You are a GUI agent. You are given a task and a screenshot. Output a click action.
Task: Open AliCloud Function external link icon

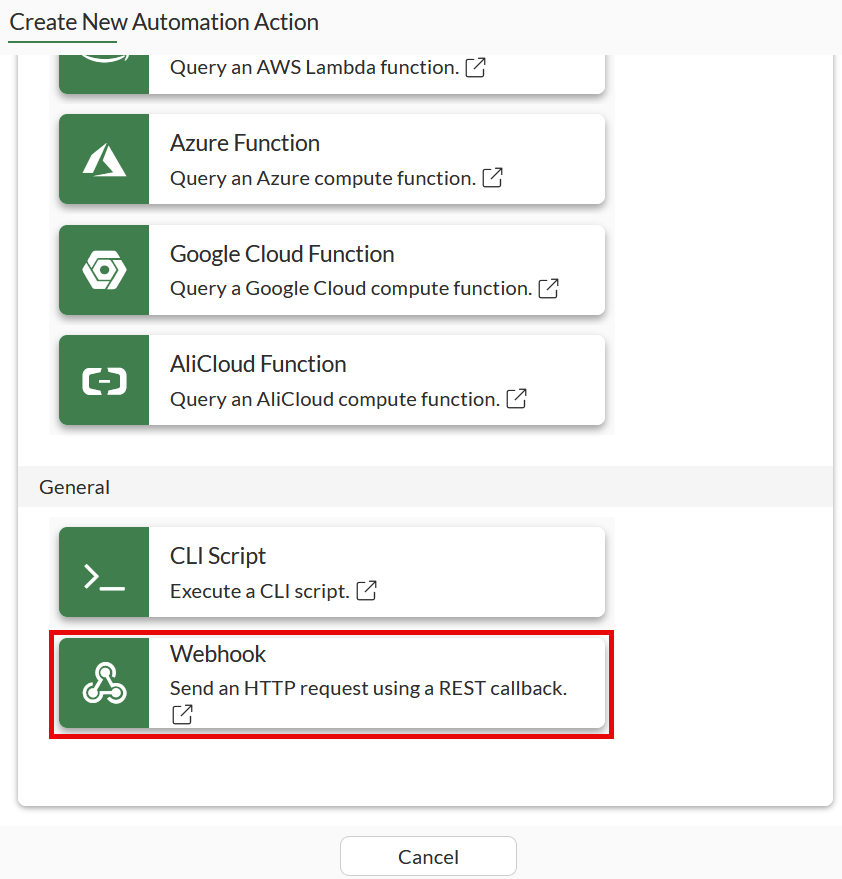point(517,398)
